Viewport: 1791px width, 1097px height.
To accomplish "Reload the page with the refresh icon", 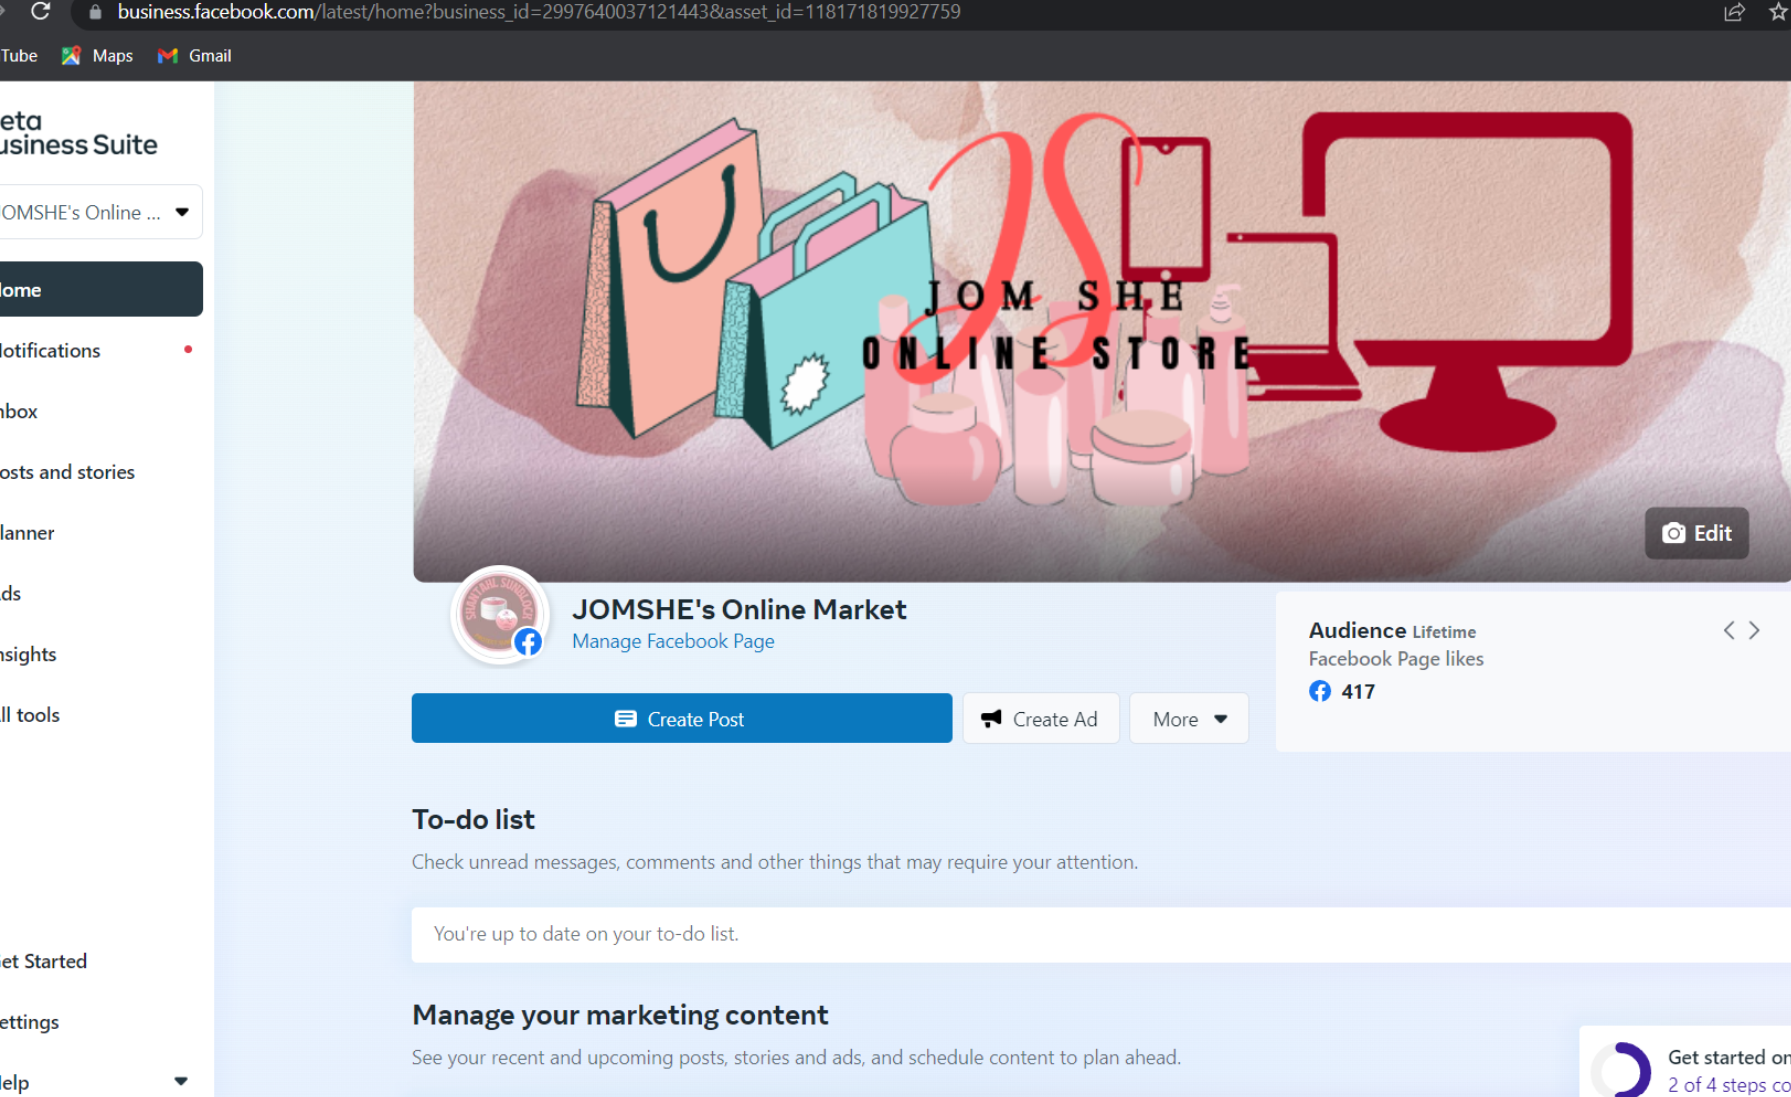I will [x=40, y=11].
